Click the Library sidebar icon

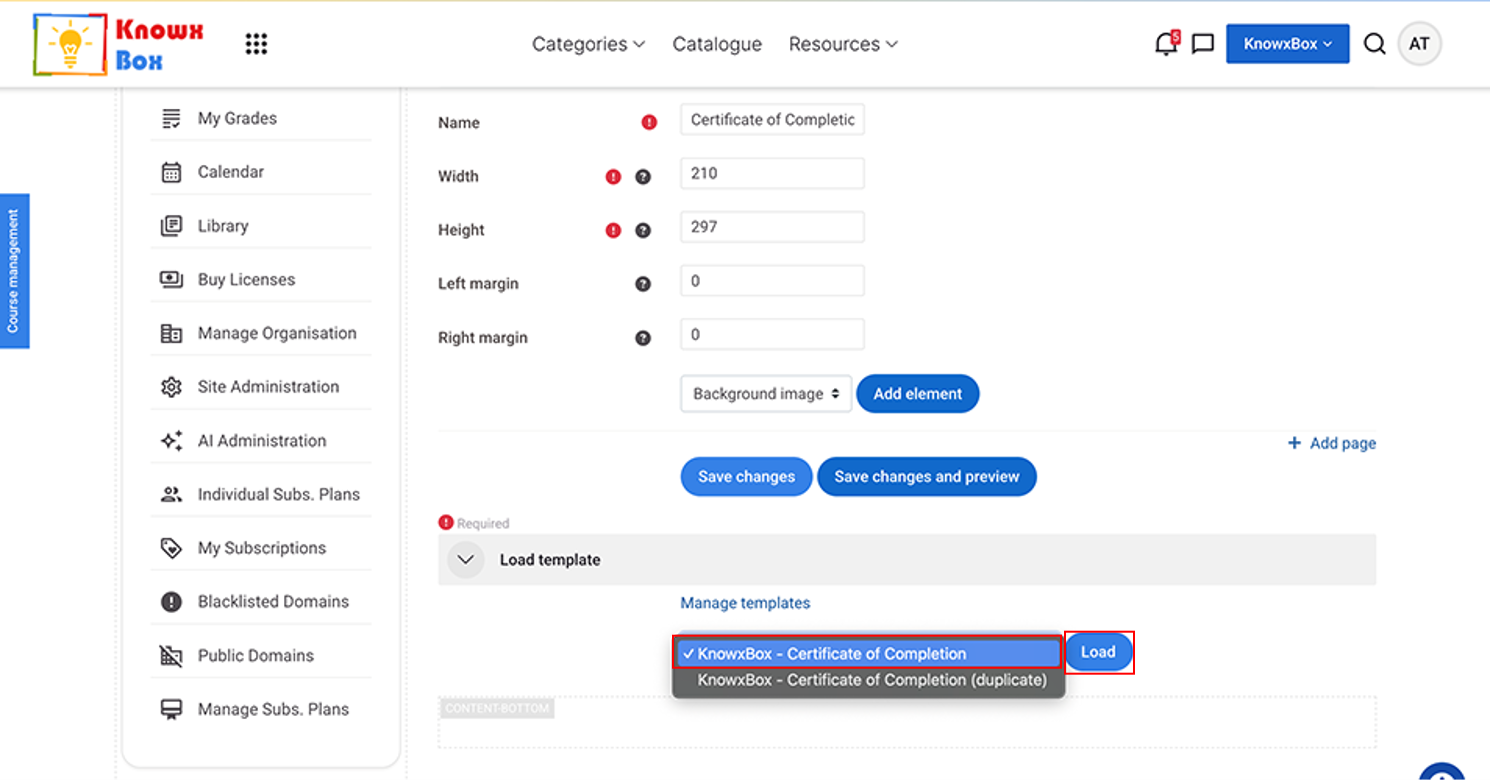(x=171, y=226)
